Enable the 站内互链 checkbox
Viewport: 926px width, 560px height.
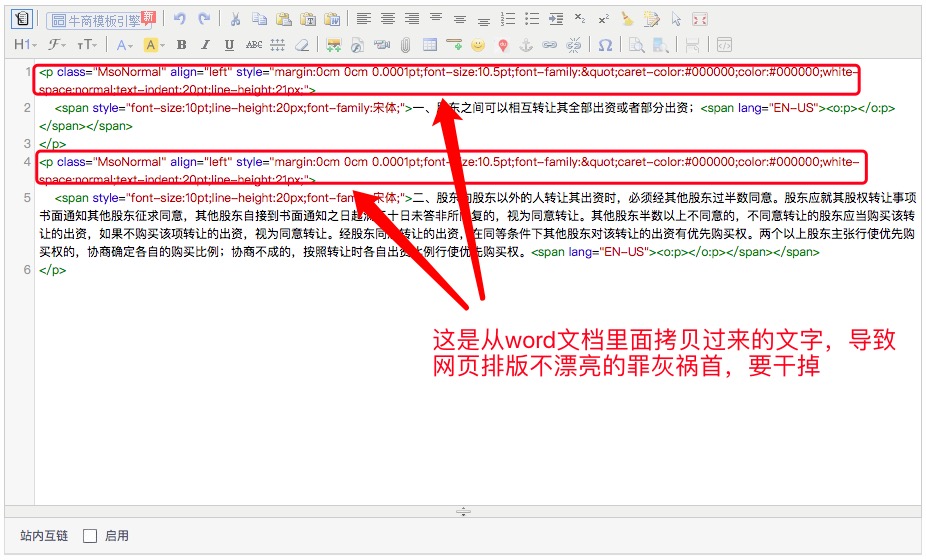(x=90, y=536)
